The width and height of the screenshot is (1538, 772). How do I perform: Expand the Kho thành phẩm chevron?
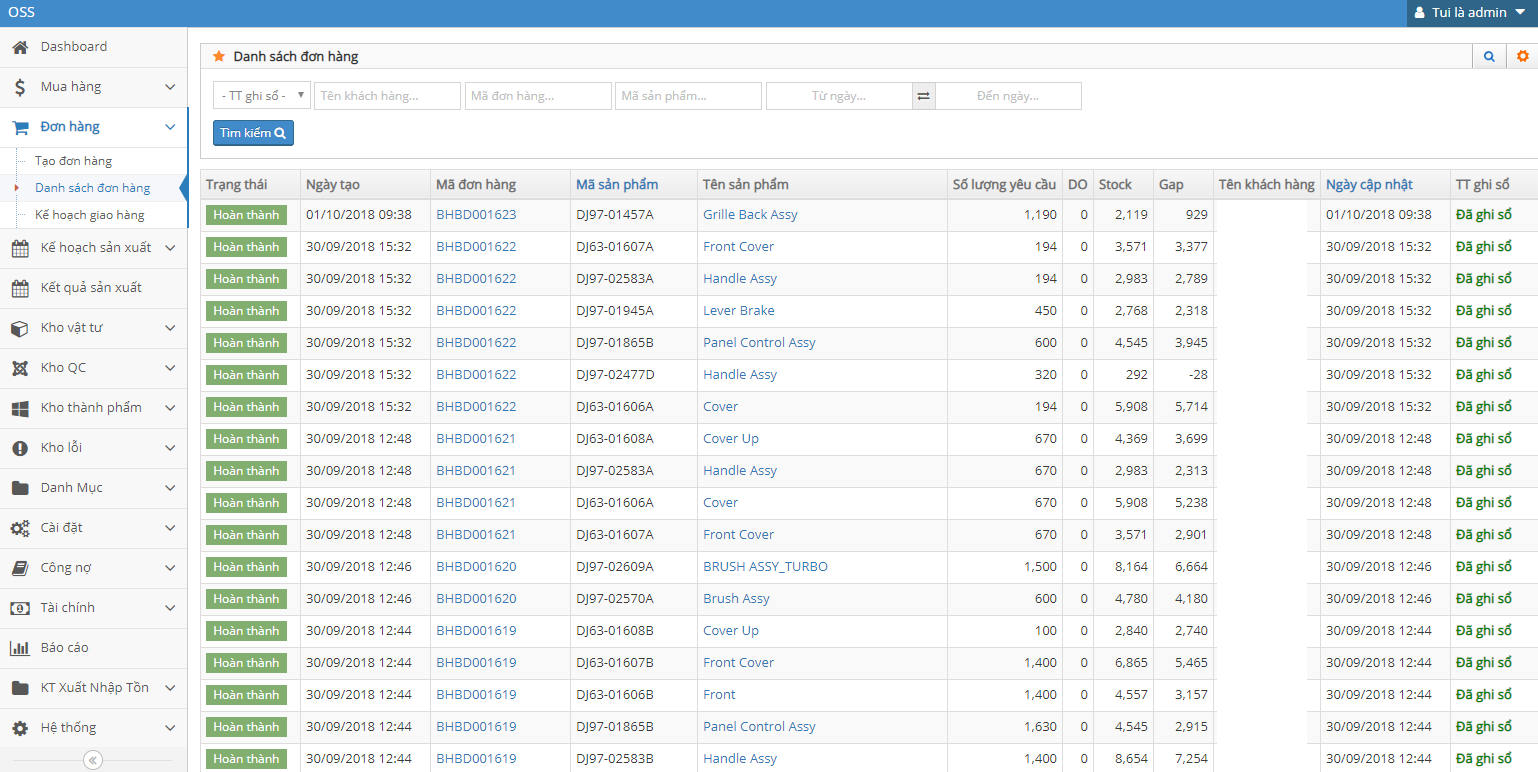170,408
